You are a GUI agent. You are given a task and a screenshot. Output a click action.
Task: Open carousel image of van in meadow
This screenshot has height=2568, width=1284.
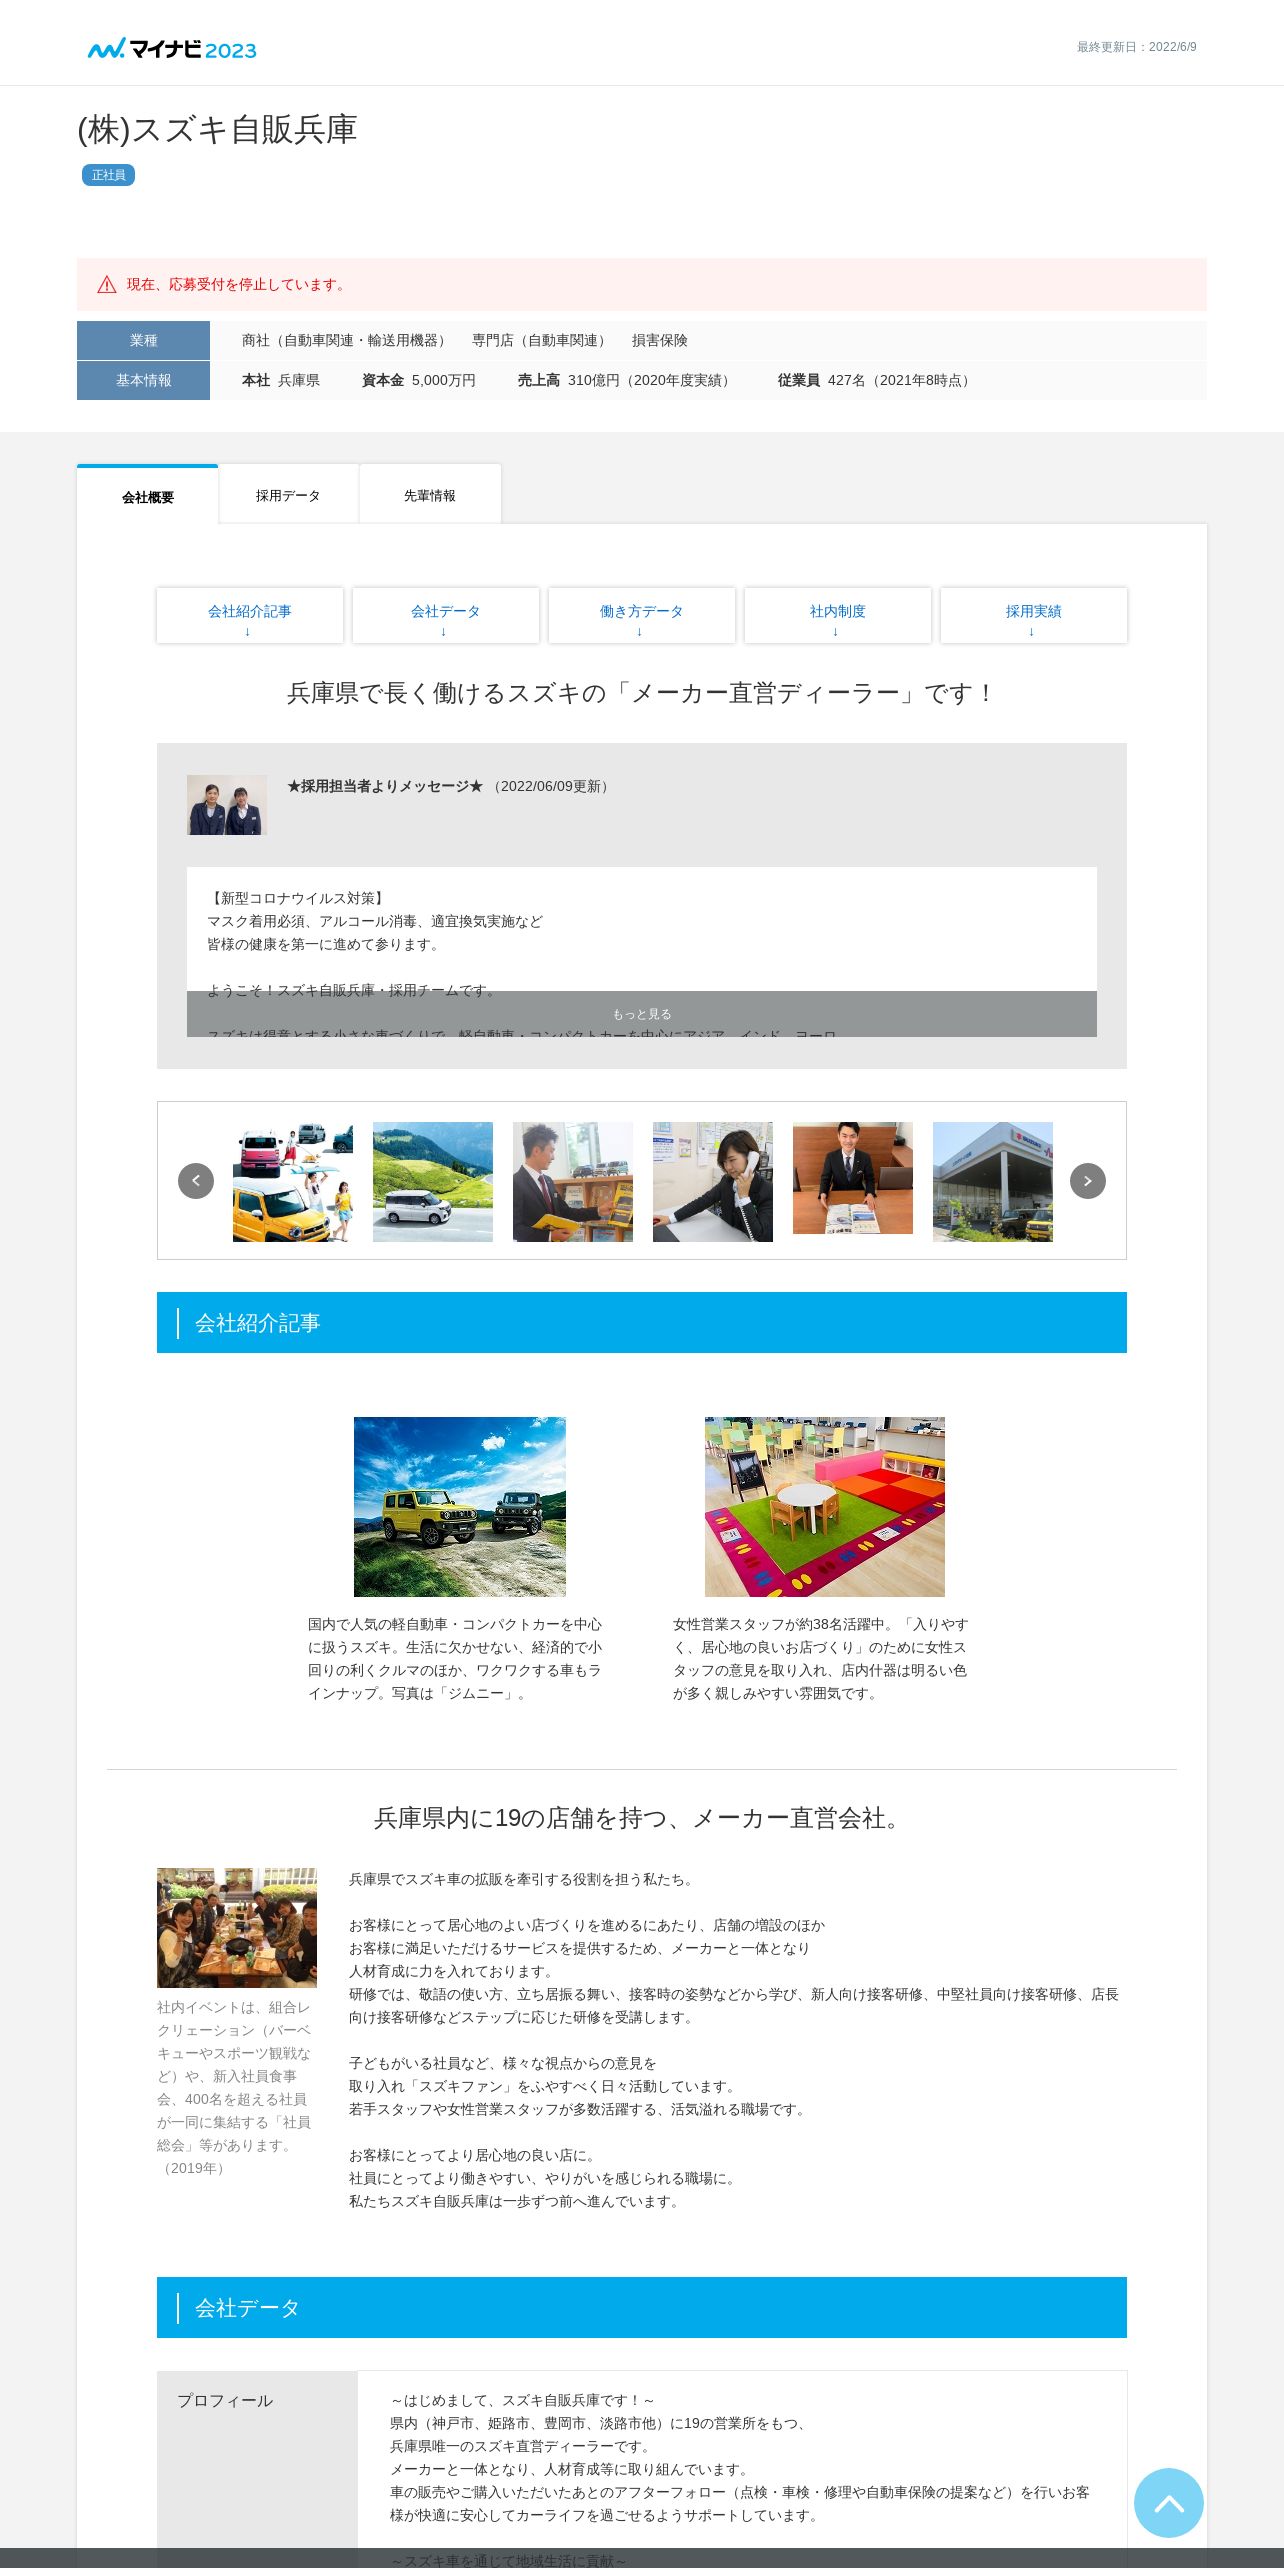coord(433,1182)
